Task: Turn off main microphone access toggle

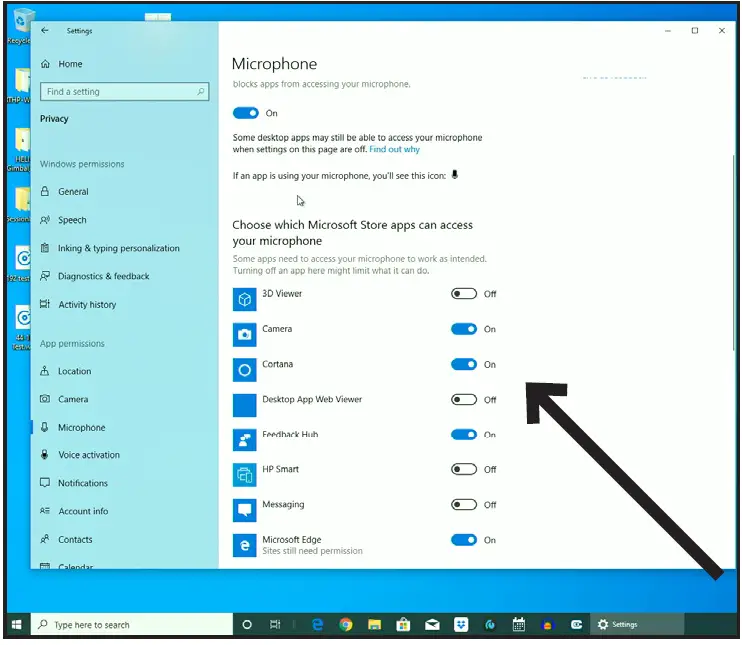Action: pos(246,113)
